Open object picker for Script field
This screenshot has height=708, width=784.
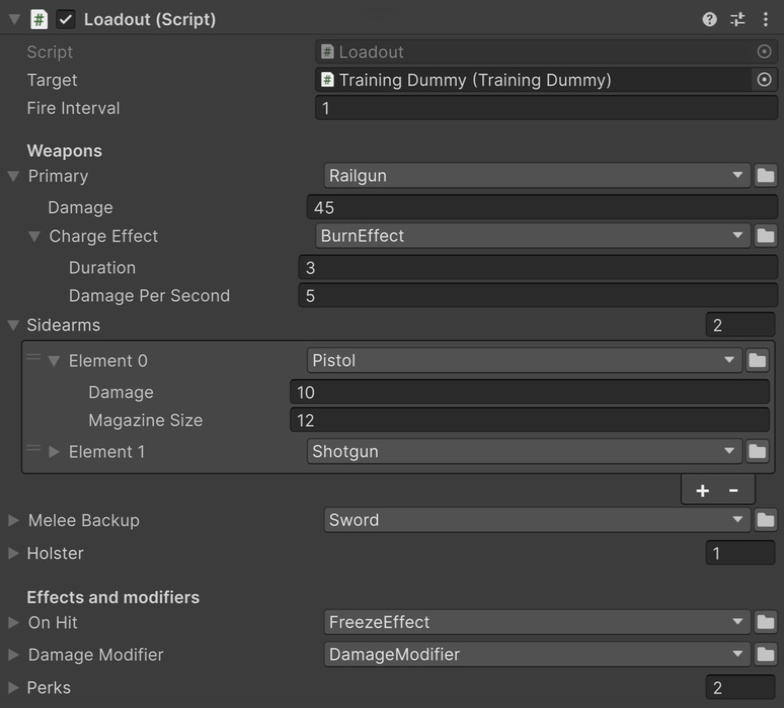click(764, 52)
